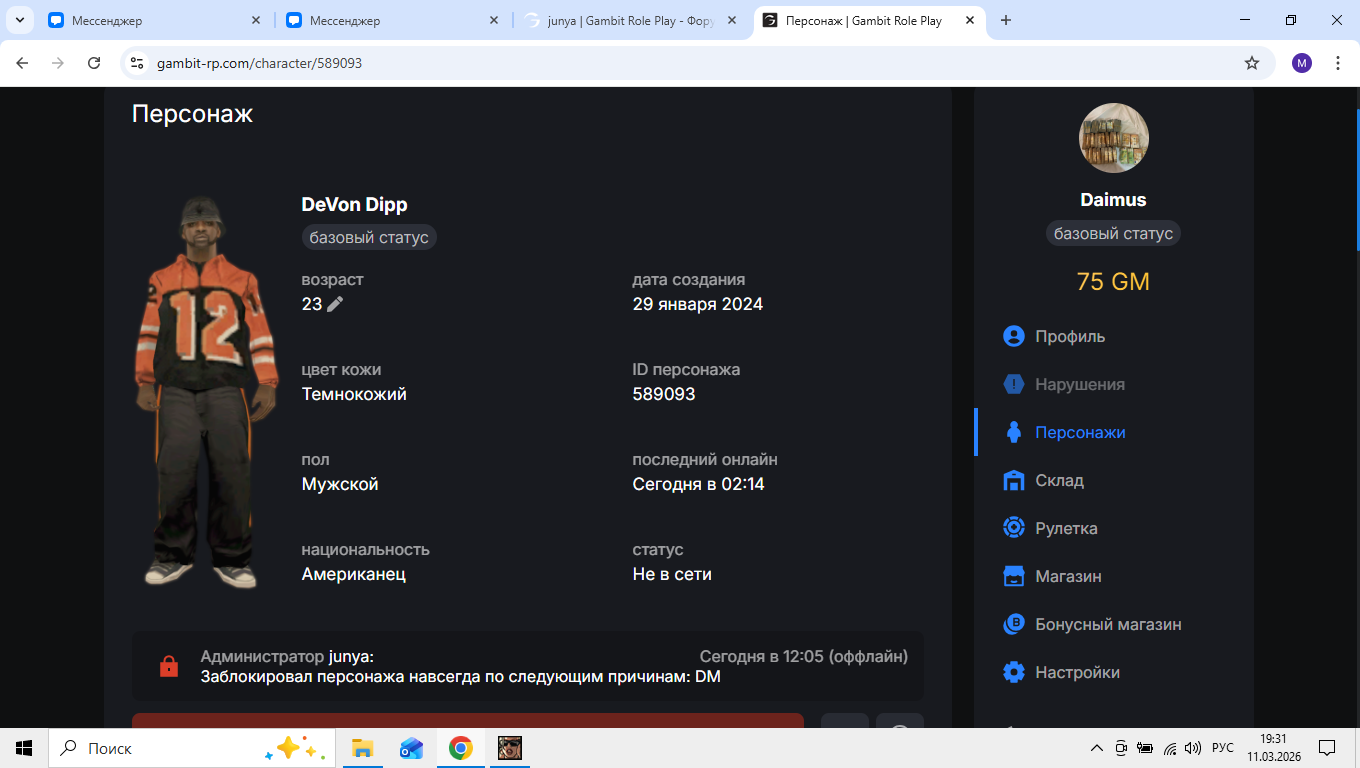Open the tab search dropdown arrow
This screenshot has width=1360, height=768.
[19, 20]
